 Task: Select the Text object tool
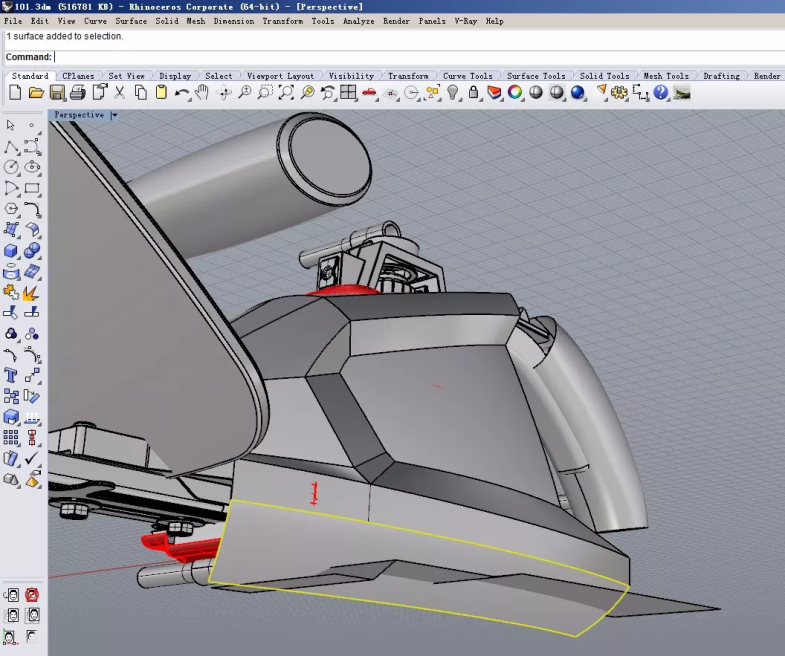click(x=11, y=376)
